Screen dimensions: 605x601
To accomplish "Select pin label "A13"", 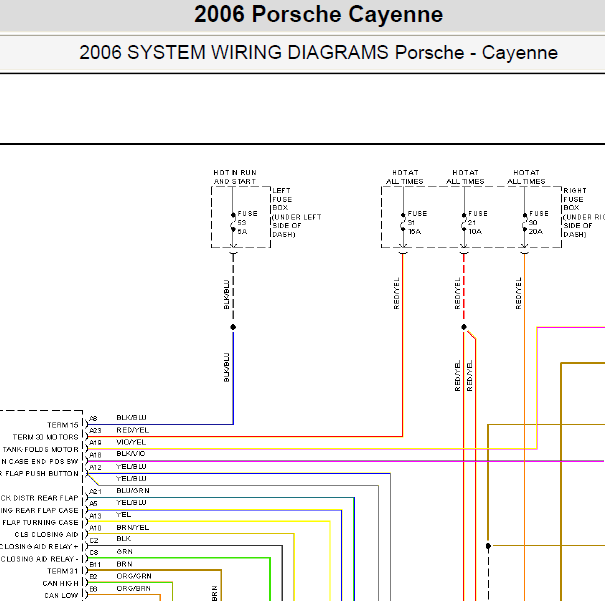I will pyautogui.click(x=95, y=516).
